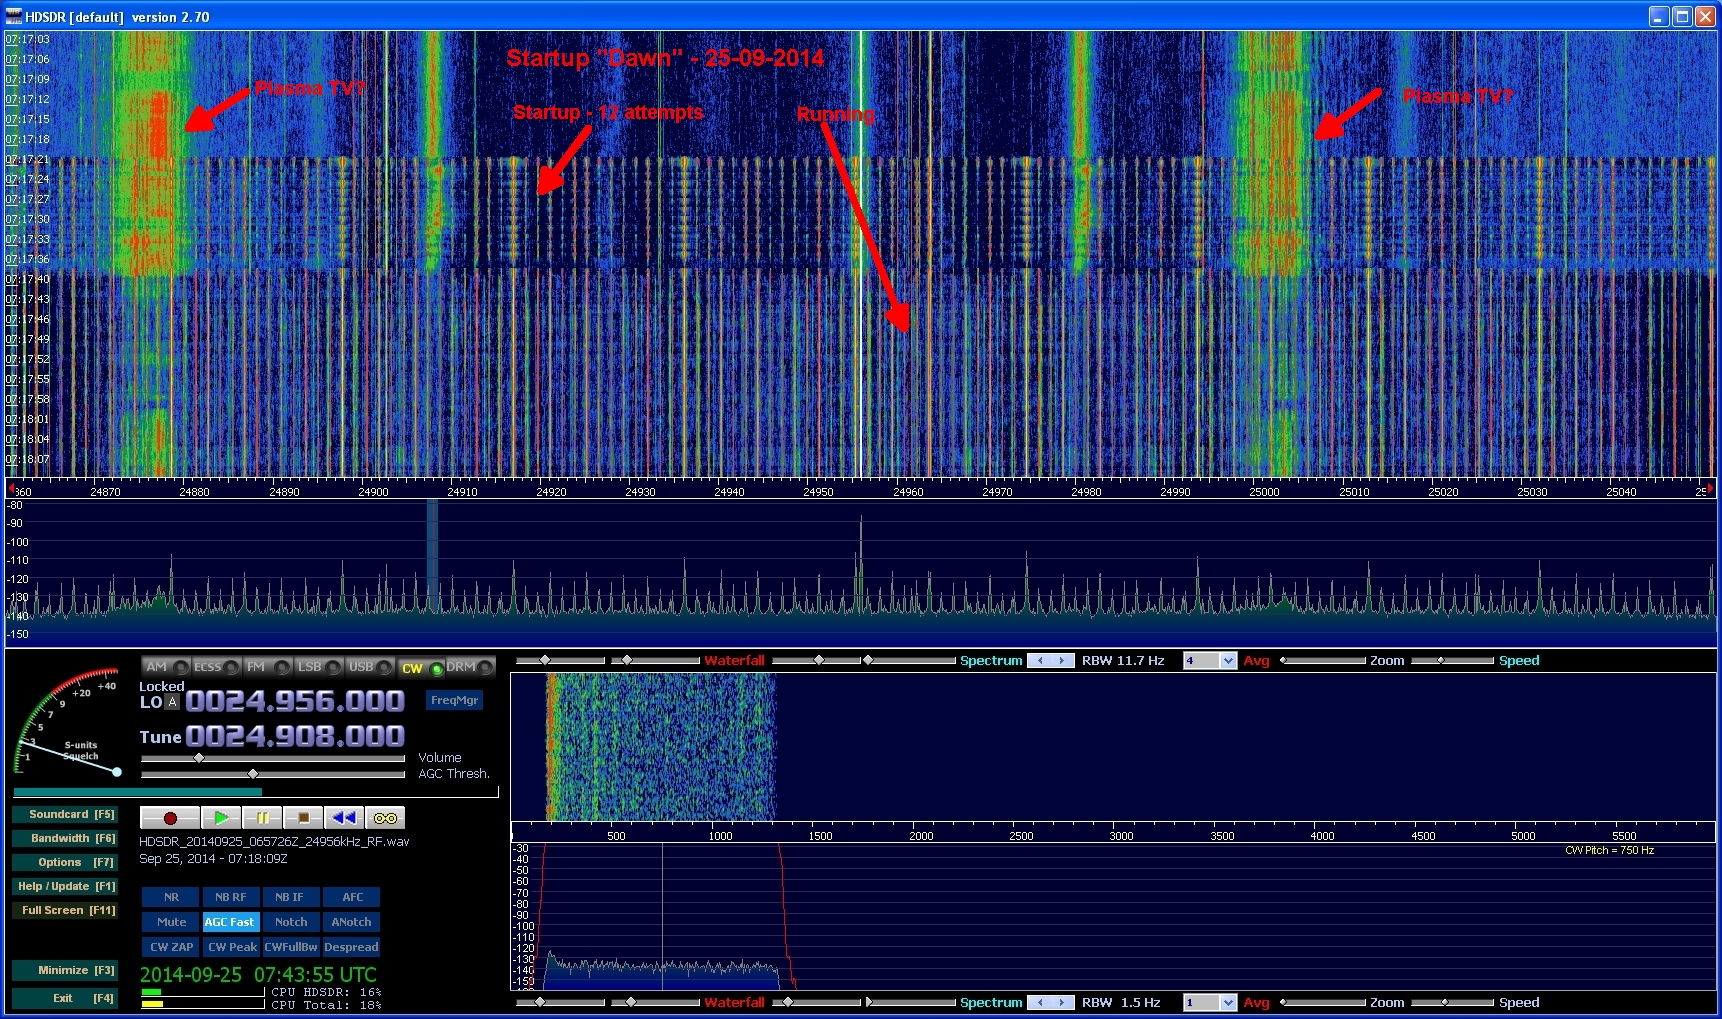The width and height of the screenshot is (1722, 1019).
Task: Open the lower Avg dropdown showing 1
Action: tap(1210, 1003)
